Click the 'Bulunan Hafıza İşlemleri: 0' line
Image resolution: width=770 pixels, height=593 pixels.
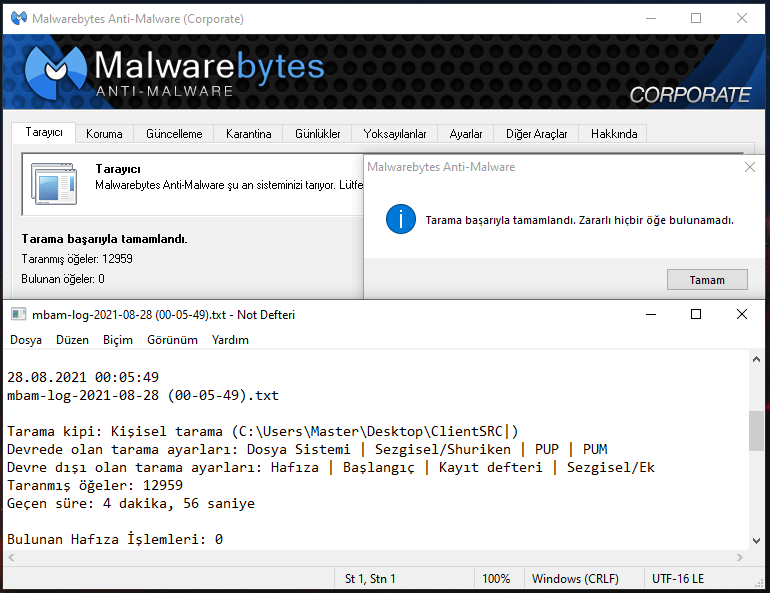[115, 539]
